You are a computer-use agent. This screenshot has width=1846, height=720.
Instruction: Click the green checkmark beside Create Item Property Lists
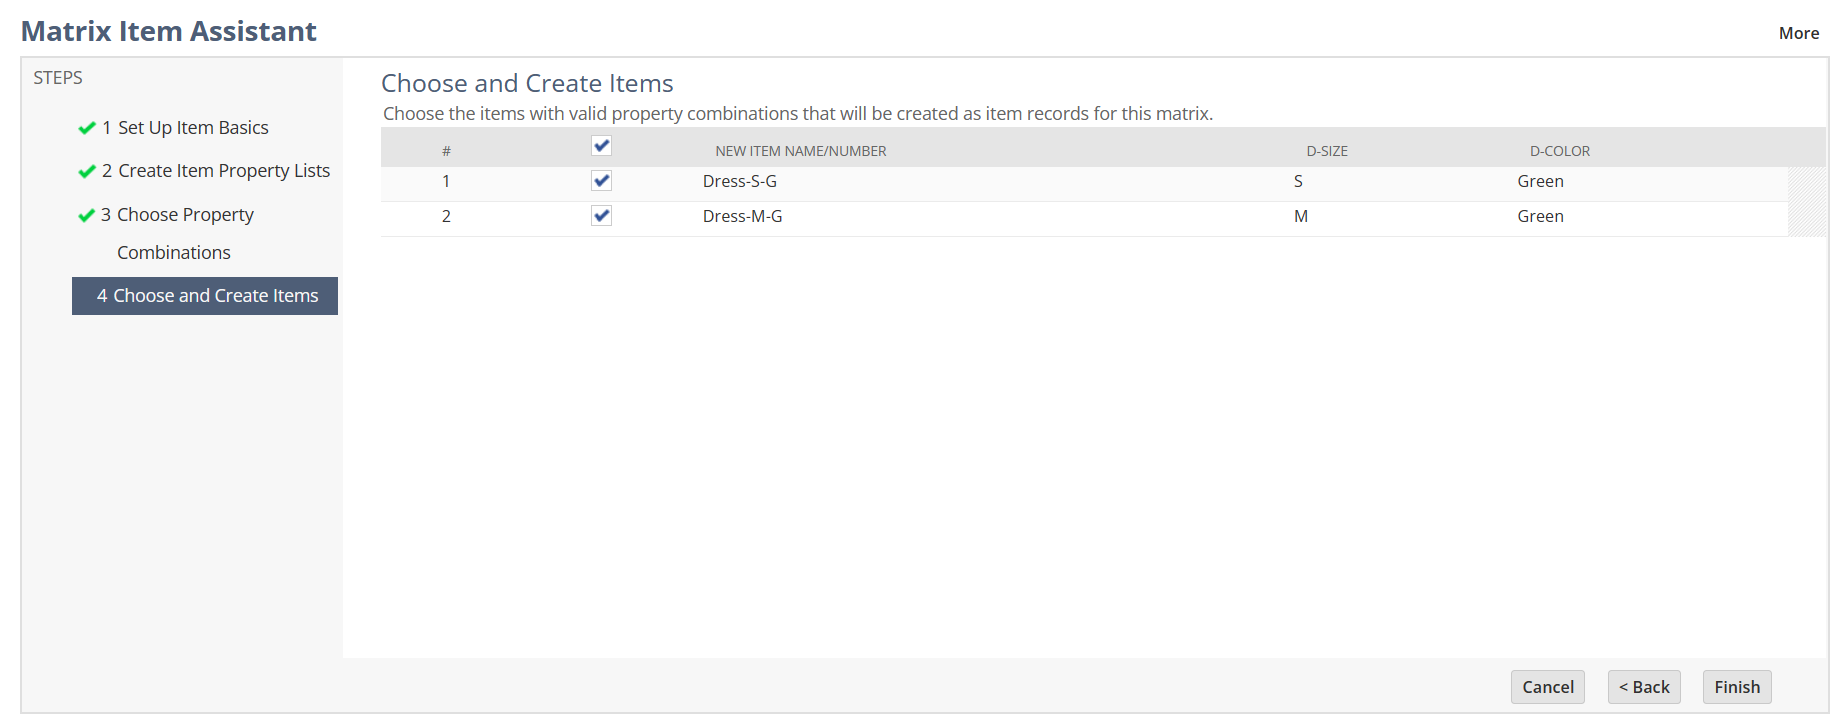[x=87, y=171]
